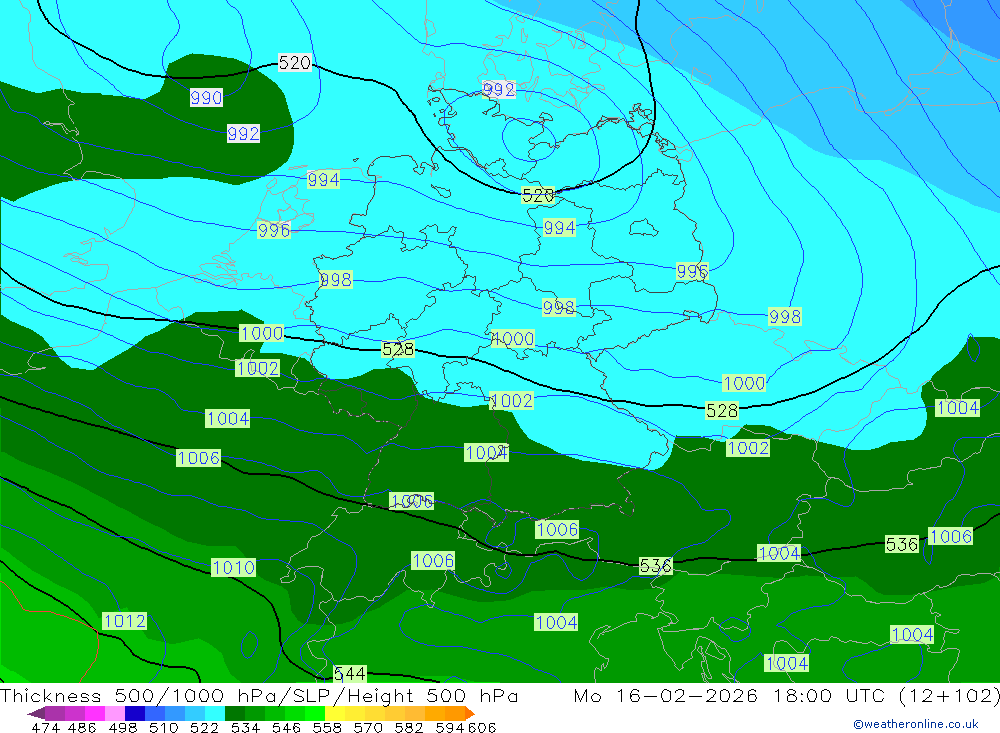Click the map title 'Thickness 500/1000 hPa/SLP/Height 500 hPa'
Viewport: 1000px width, 733px height.
point(259,695)
